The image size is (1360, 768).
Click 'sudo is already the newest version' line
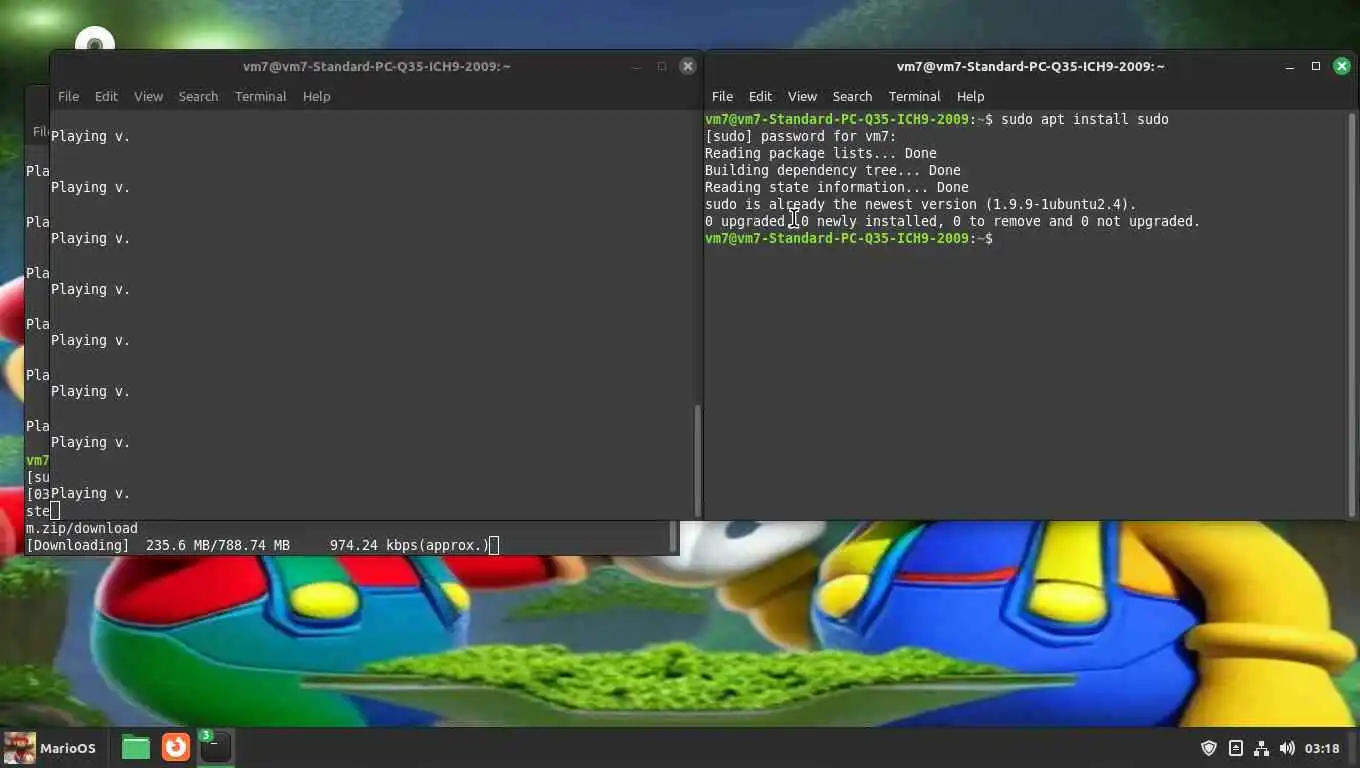[x=920, y=204]
